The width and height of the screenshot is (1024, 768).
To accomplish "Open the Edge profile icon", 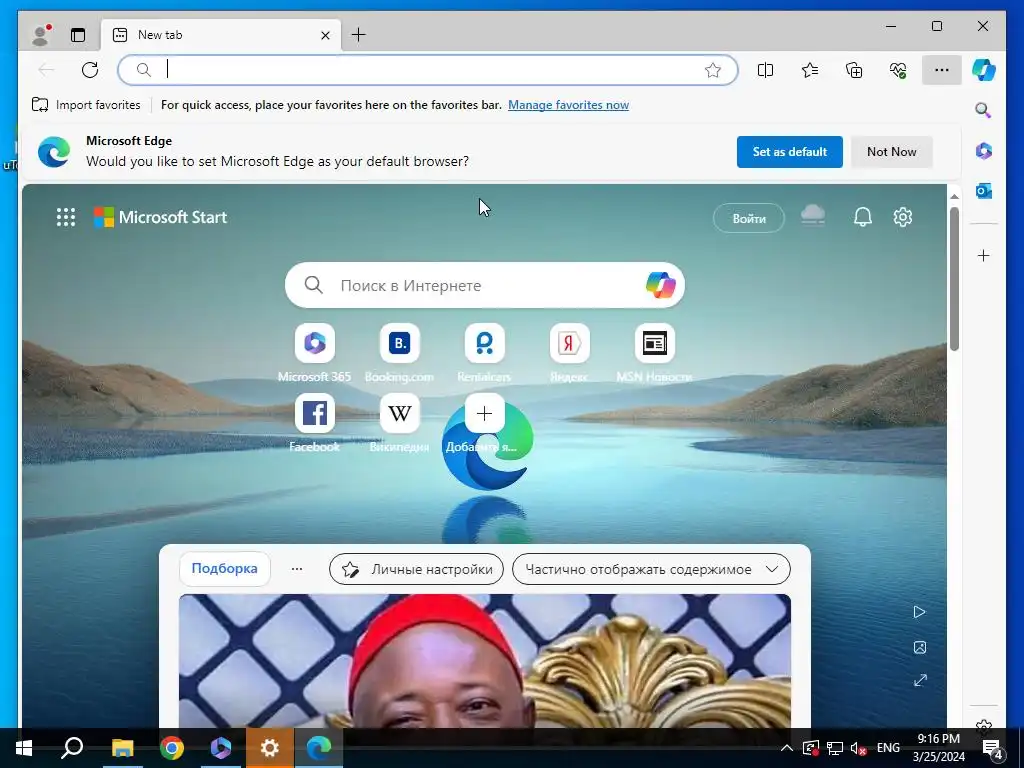I will pyautogui.click(x=41, y=35).
